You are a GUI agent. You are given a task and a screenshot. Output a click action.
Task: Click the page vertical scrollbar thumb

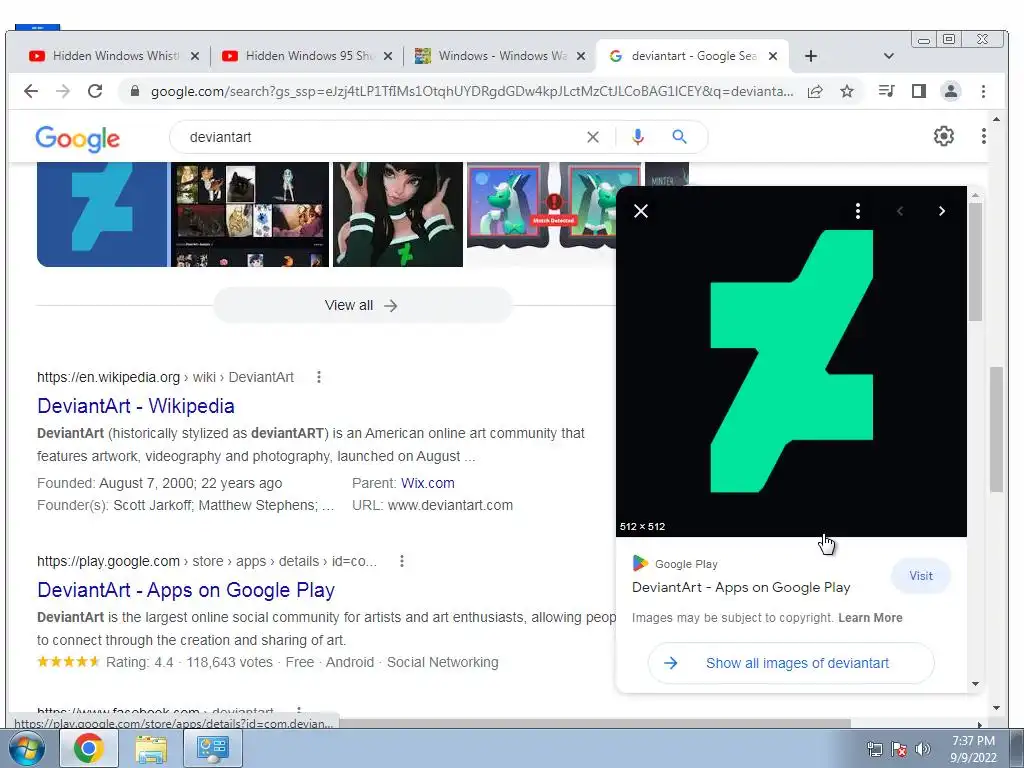point(996,429)
